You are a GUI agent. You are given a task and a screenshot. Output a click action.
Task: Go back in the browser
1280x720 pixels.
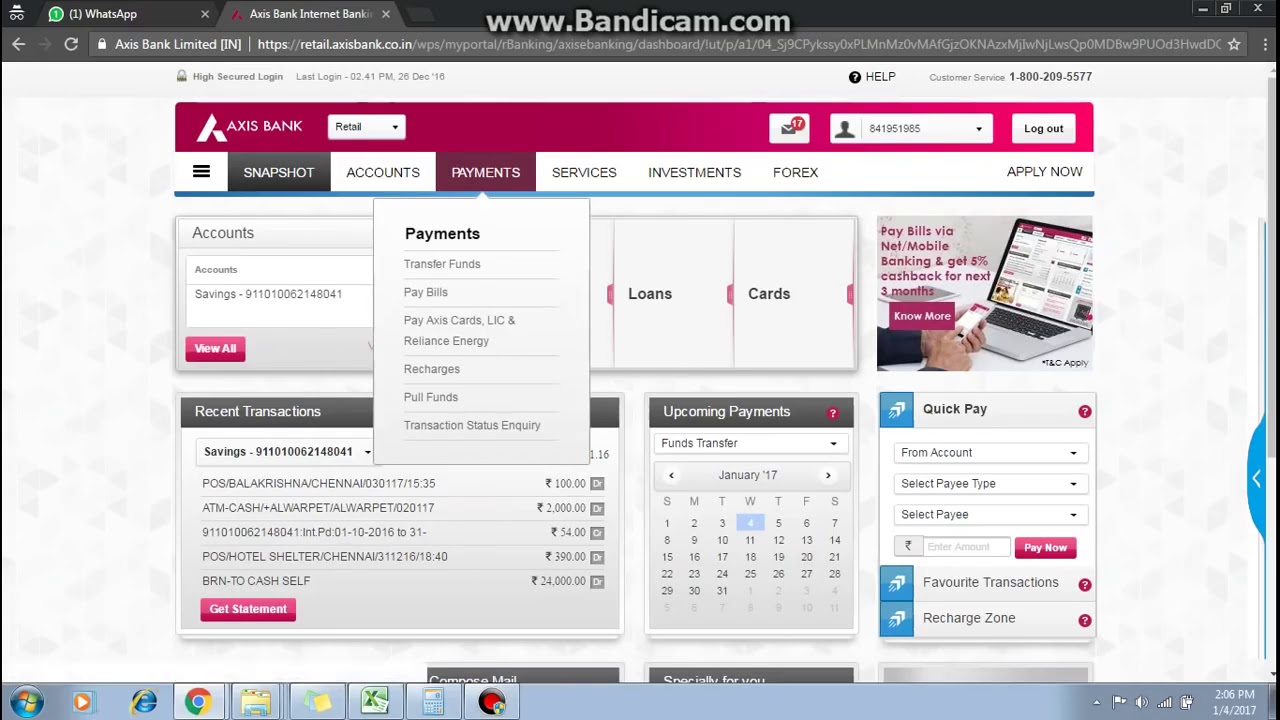pos(18,44)
